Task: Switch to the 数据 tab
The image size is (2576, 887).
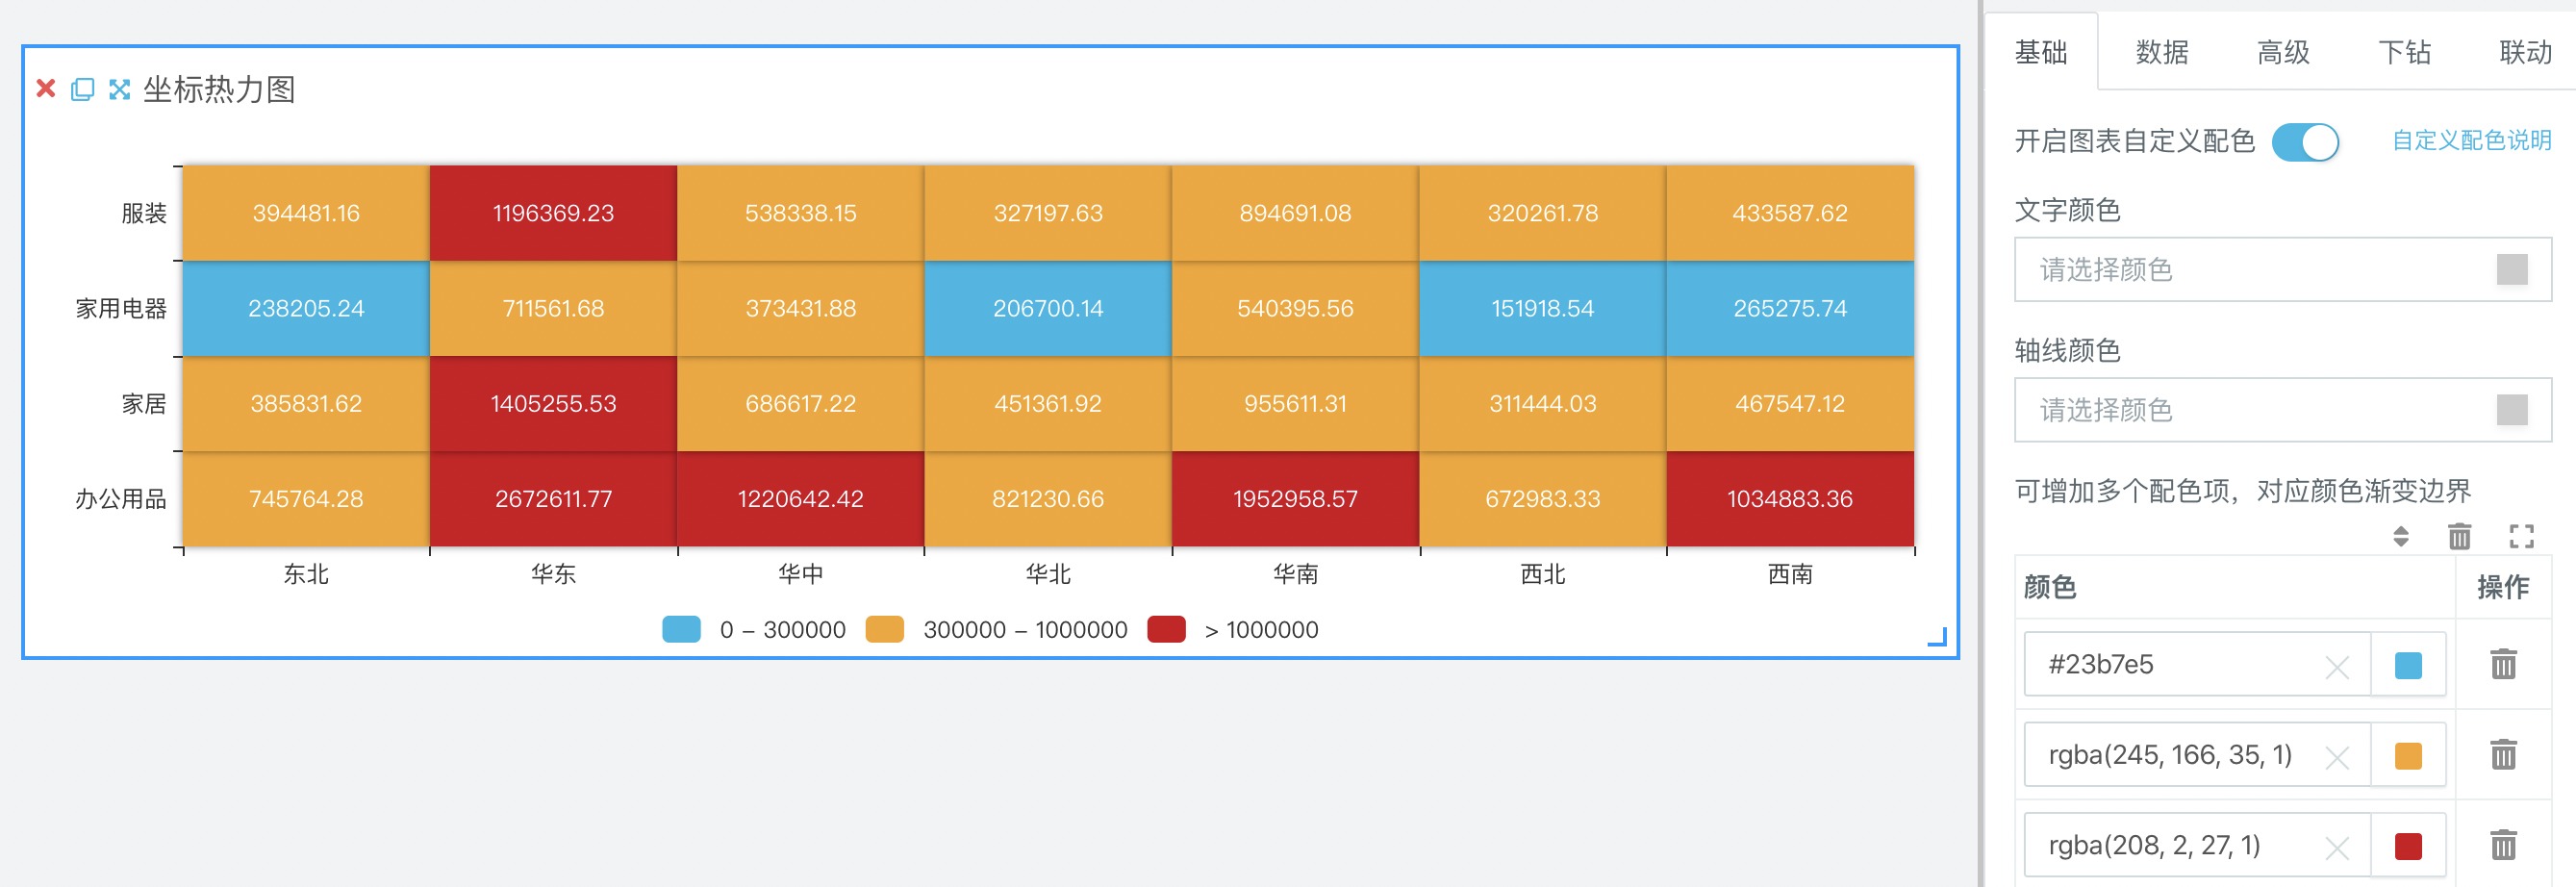Action: pos(2162,52)
